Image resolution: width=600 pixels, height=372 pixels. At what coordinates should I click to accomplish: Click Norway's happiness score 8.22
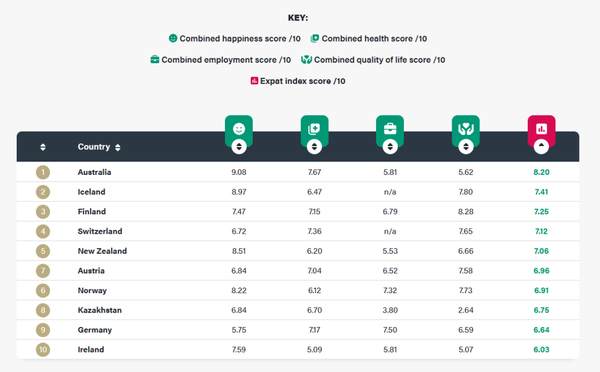point(239,290)
